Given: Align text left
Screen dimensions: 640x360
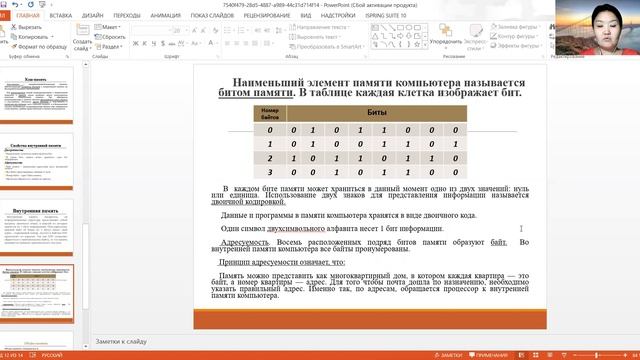Looking at the screenshot, I should (x=227, y=43).
